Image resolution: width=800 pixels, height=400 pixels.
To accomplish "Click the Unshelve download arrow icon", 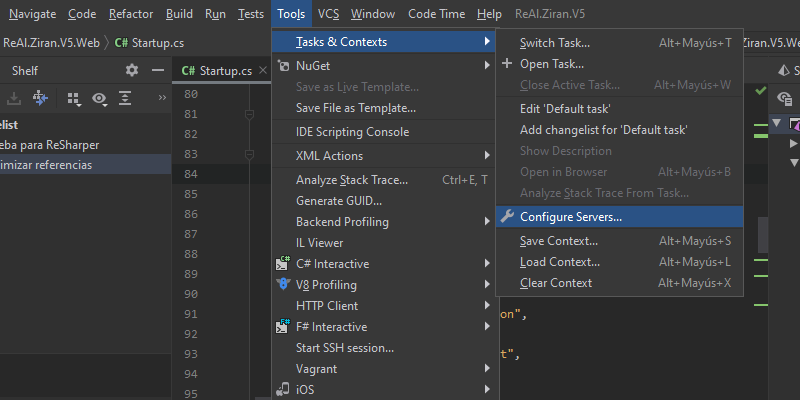I will (14, 98).
